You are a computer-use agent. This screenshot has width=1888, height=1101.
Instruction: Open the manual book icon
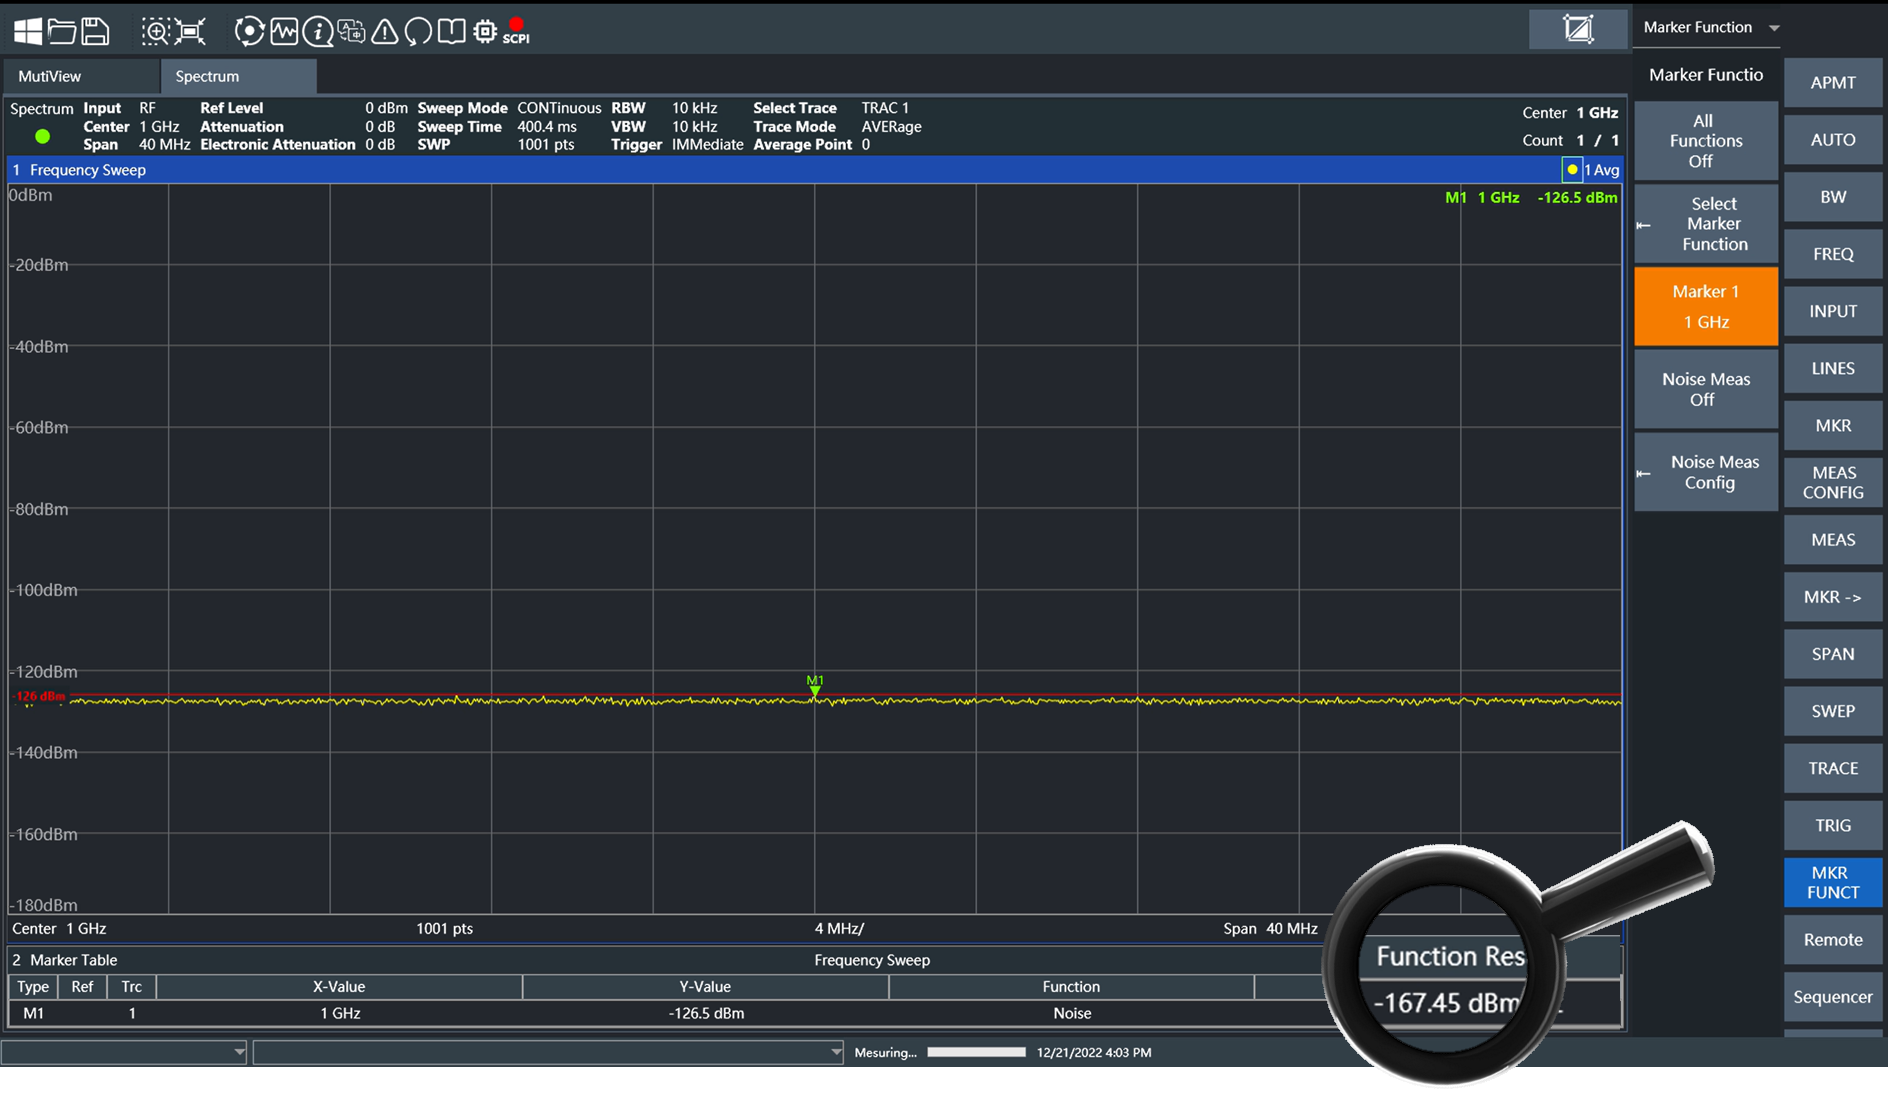click(x=452, y=31)
